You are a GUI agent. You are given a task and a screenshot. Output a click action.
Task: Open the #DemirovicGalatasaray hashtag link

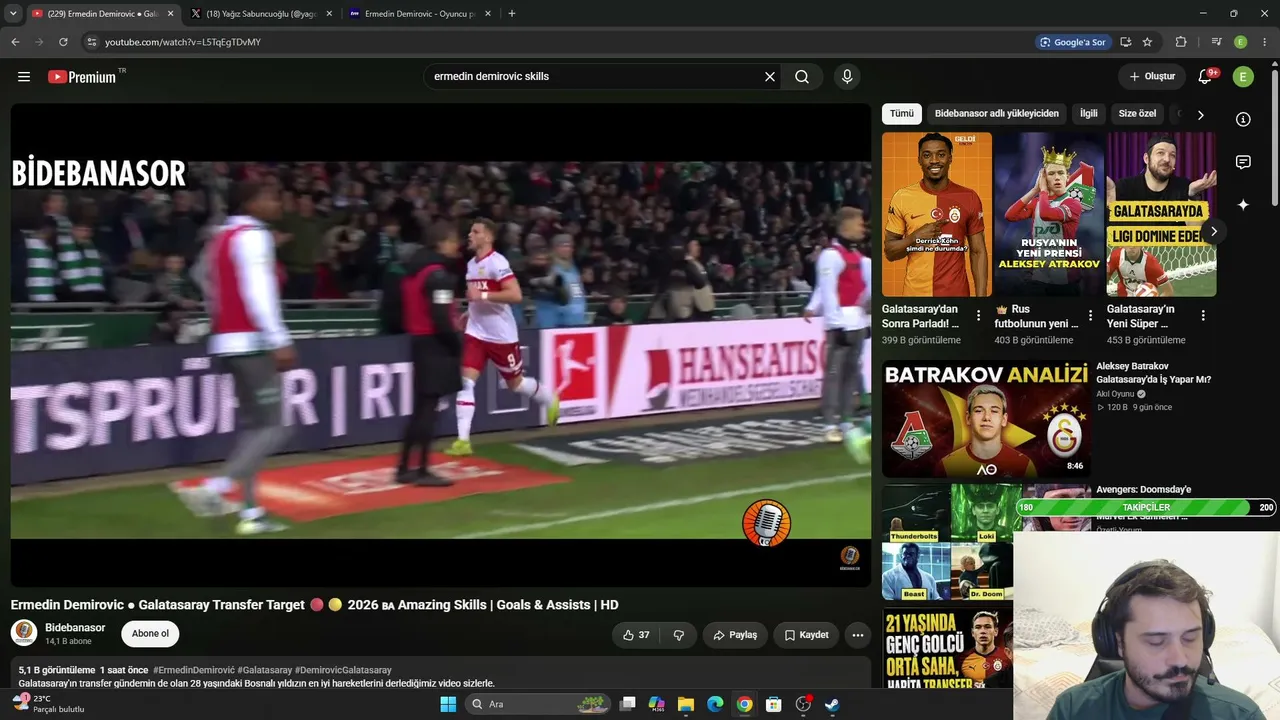(343, 670)
